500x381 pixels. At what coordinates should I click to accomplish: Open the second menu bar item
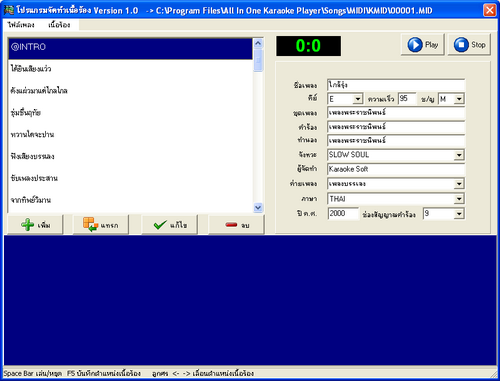(59, 25)
